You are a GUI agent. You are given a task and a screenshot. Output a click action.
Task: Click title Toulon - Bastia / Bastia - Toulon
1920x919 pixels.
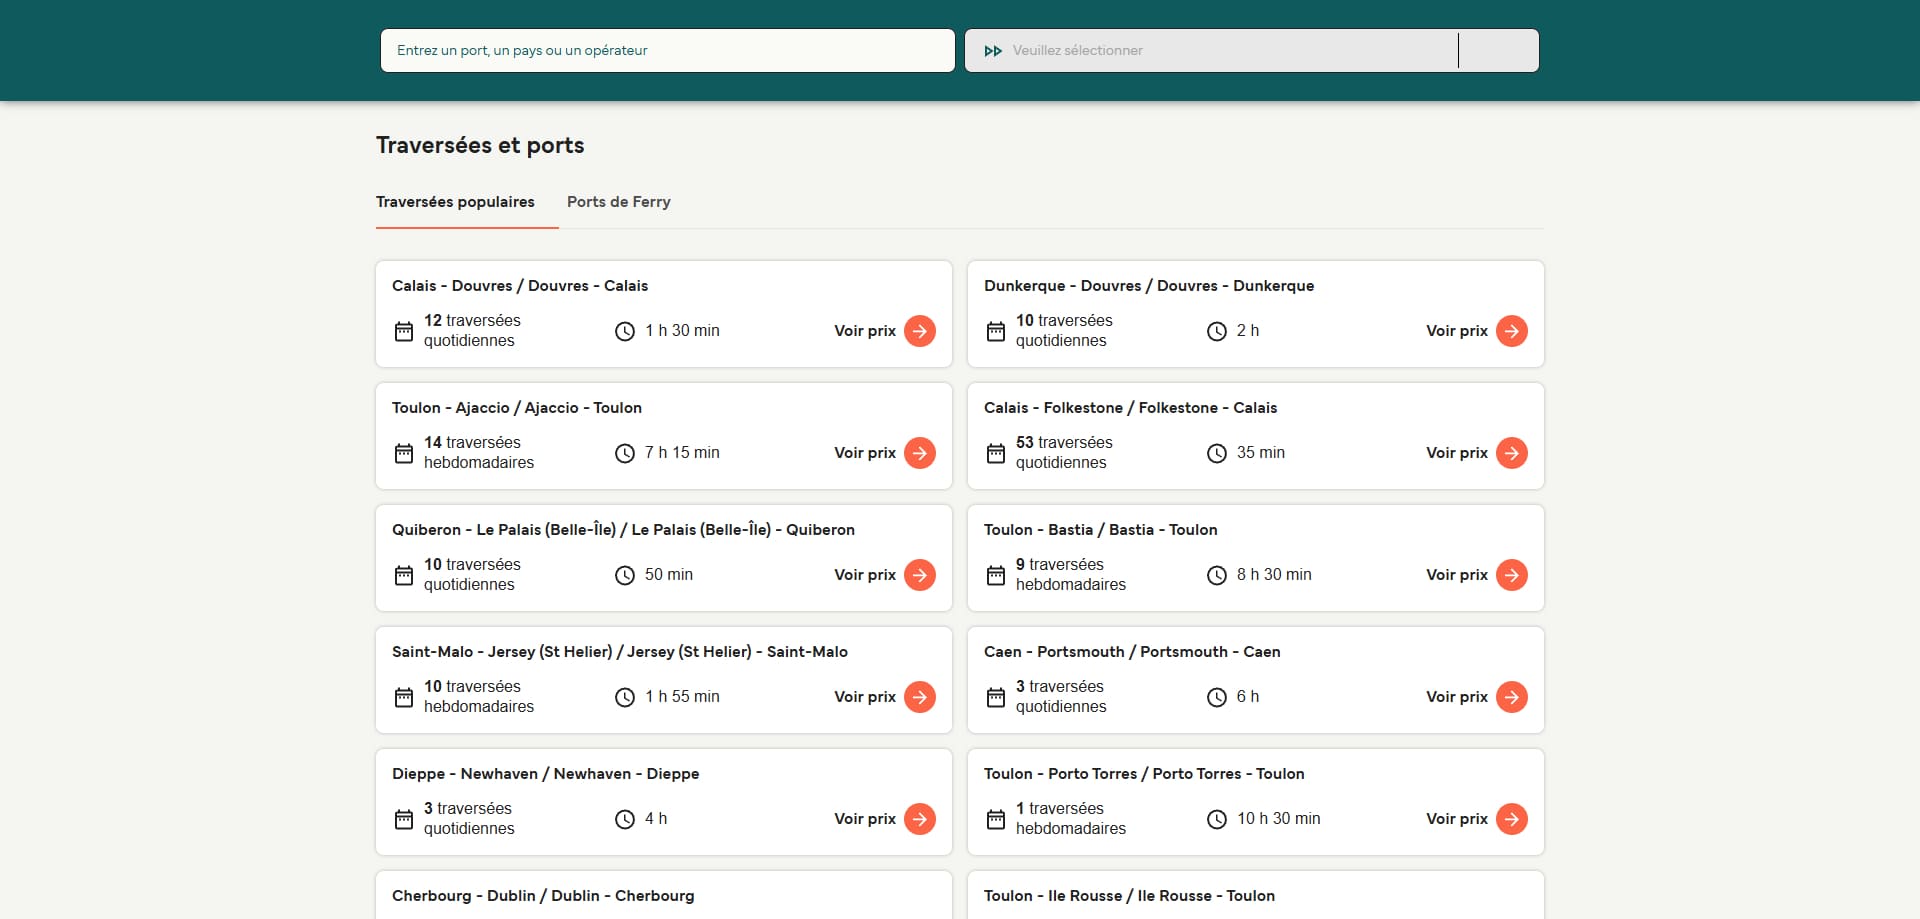1101,530
